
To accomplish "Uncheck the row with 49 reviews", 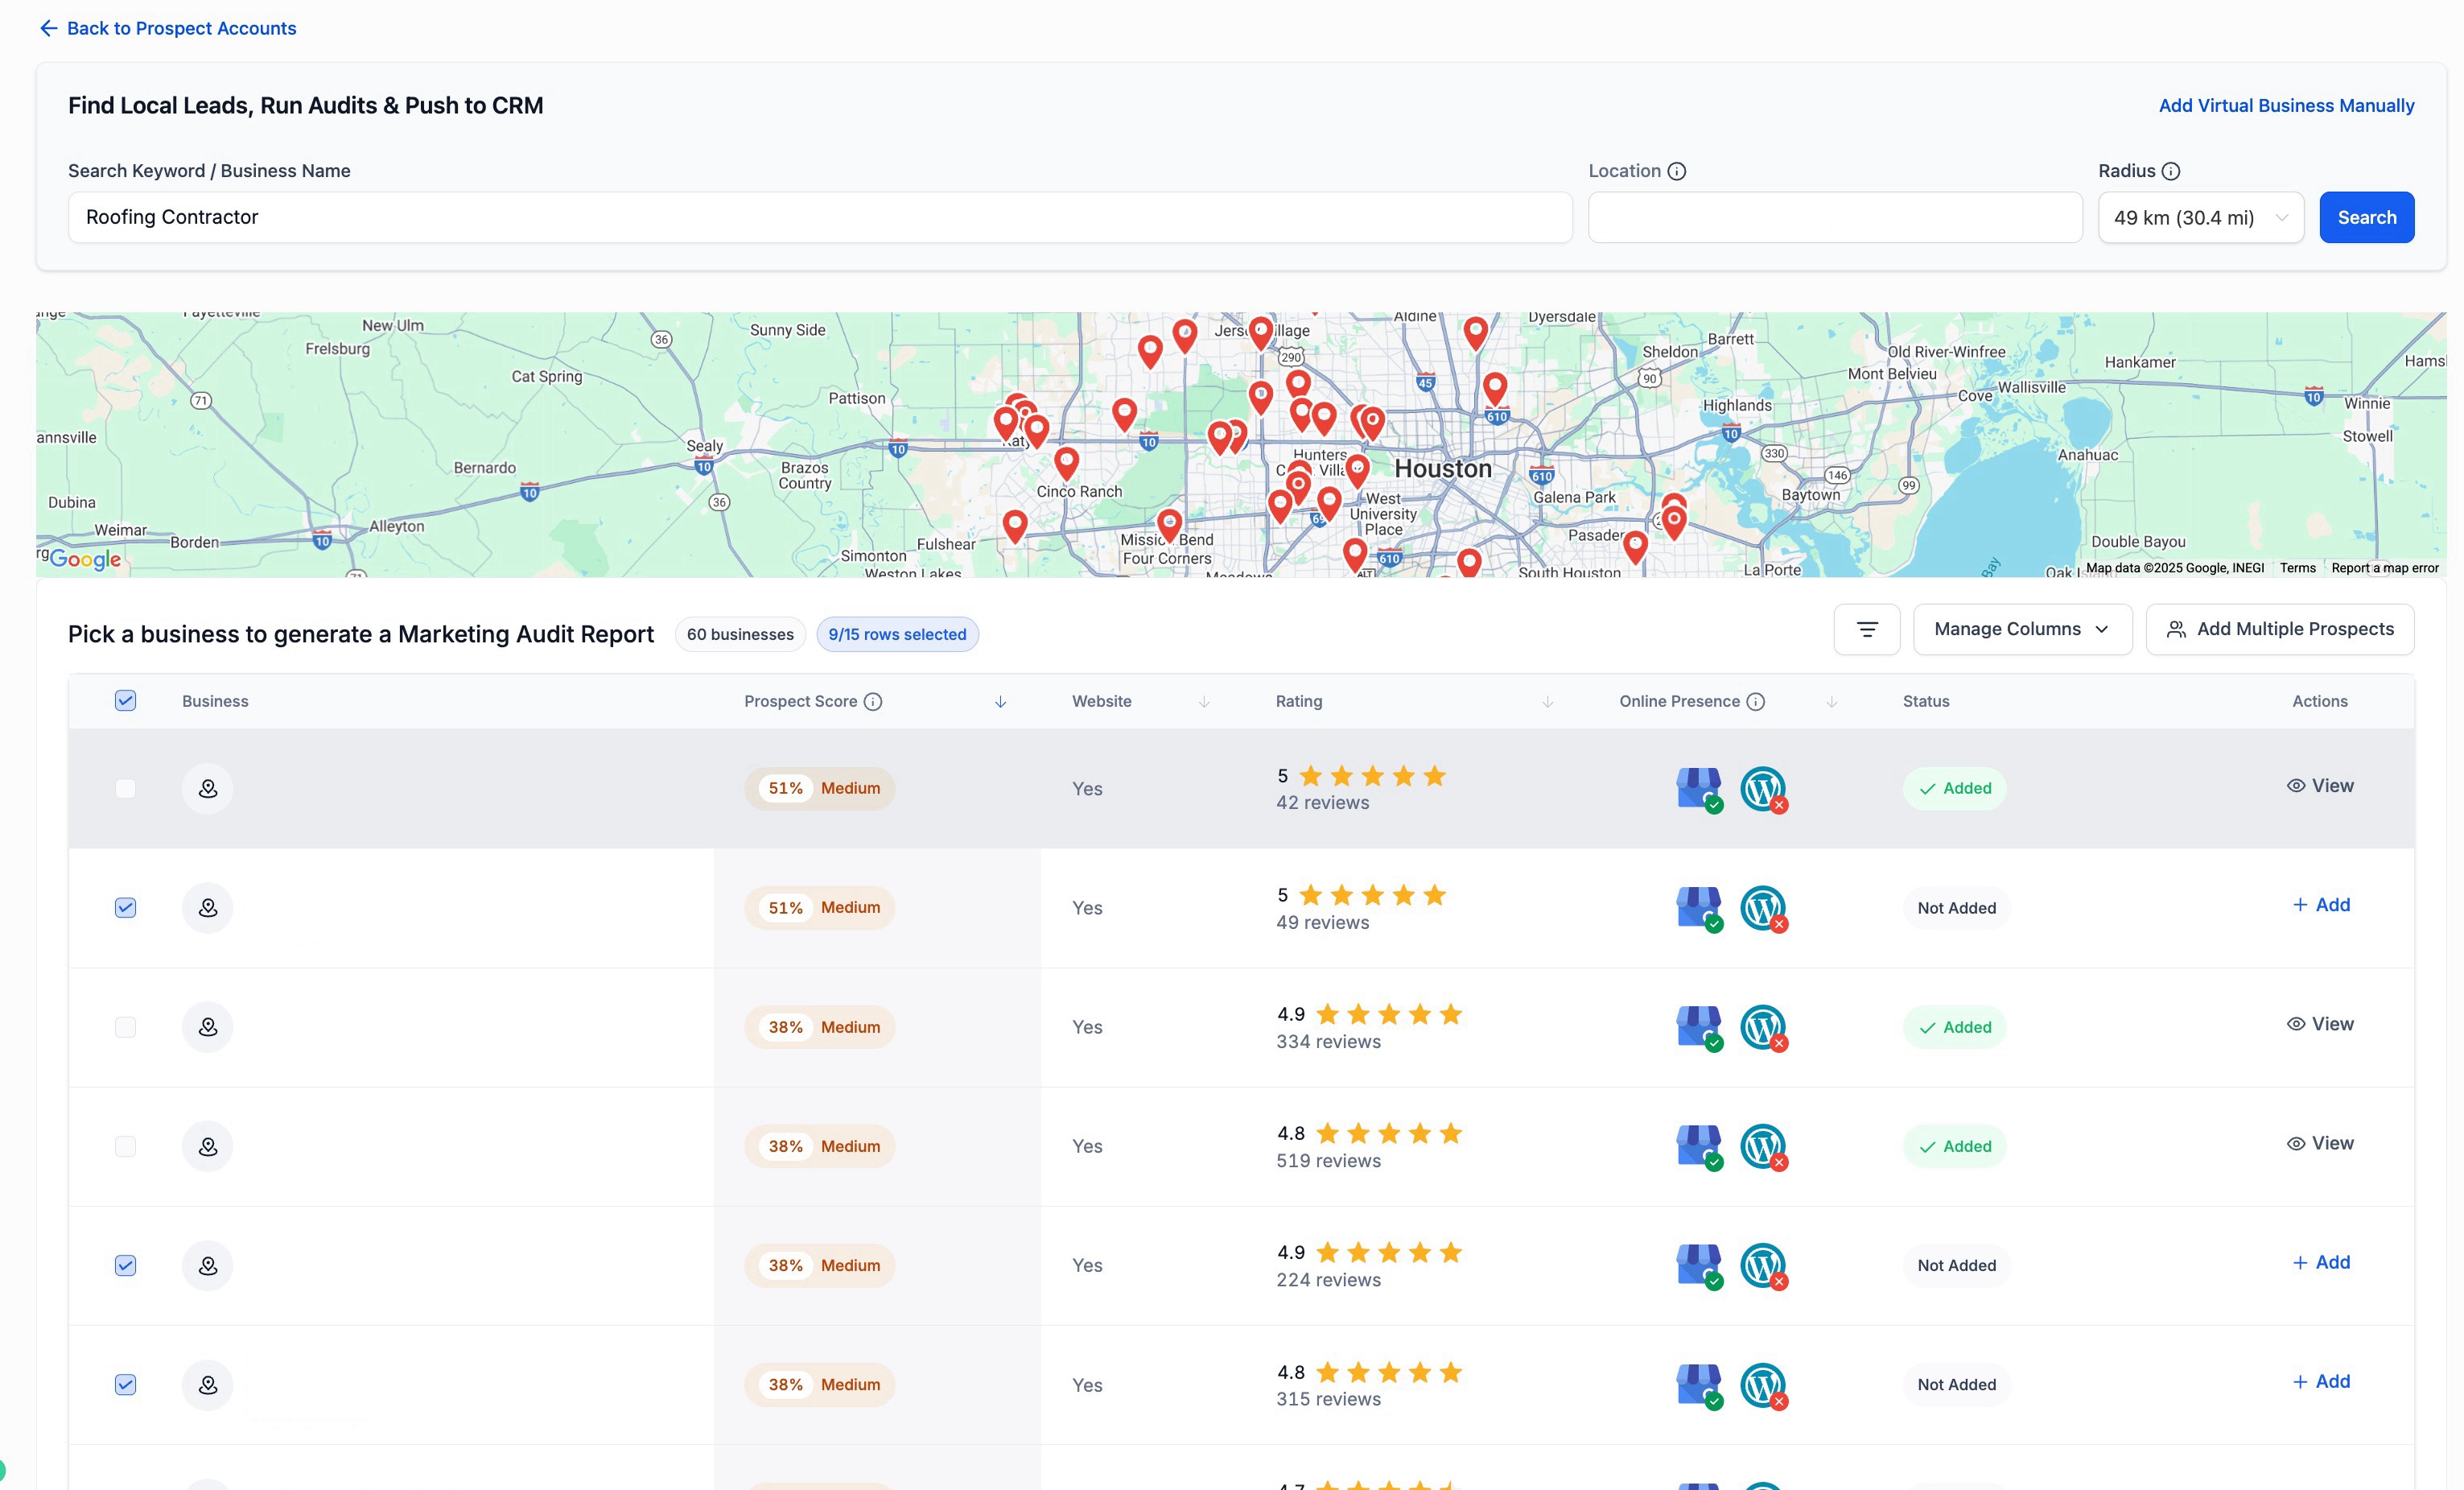I will point(125,908).
